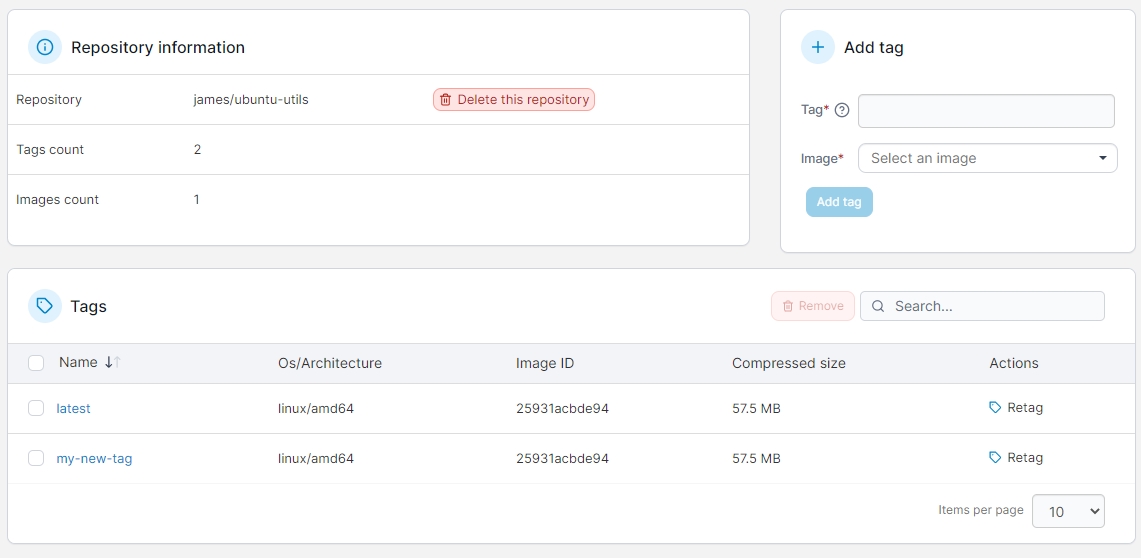This screenshot has width=1141, height=558.
Task: Retag the latest tag
Action: point(1016,408)
